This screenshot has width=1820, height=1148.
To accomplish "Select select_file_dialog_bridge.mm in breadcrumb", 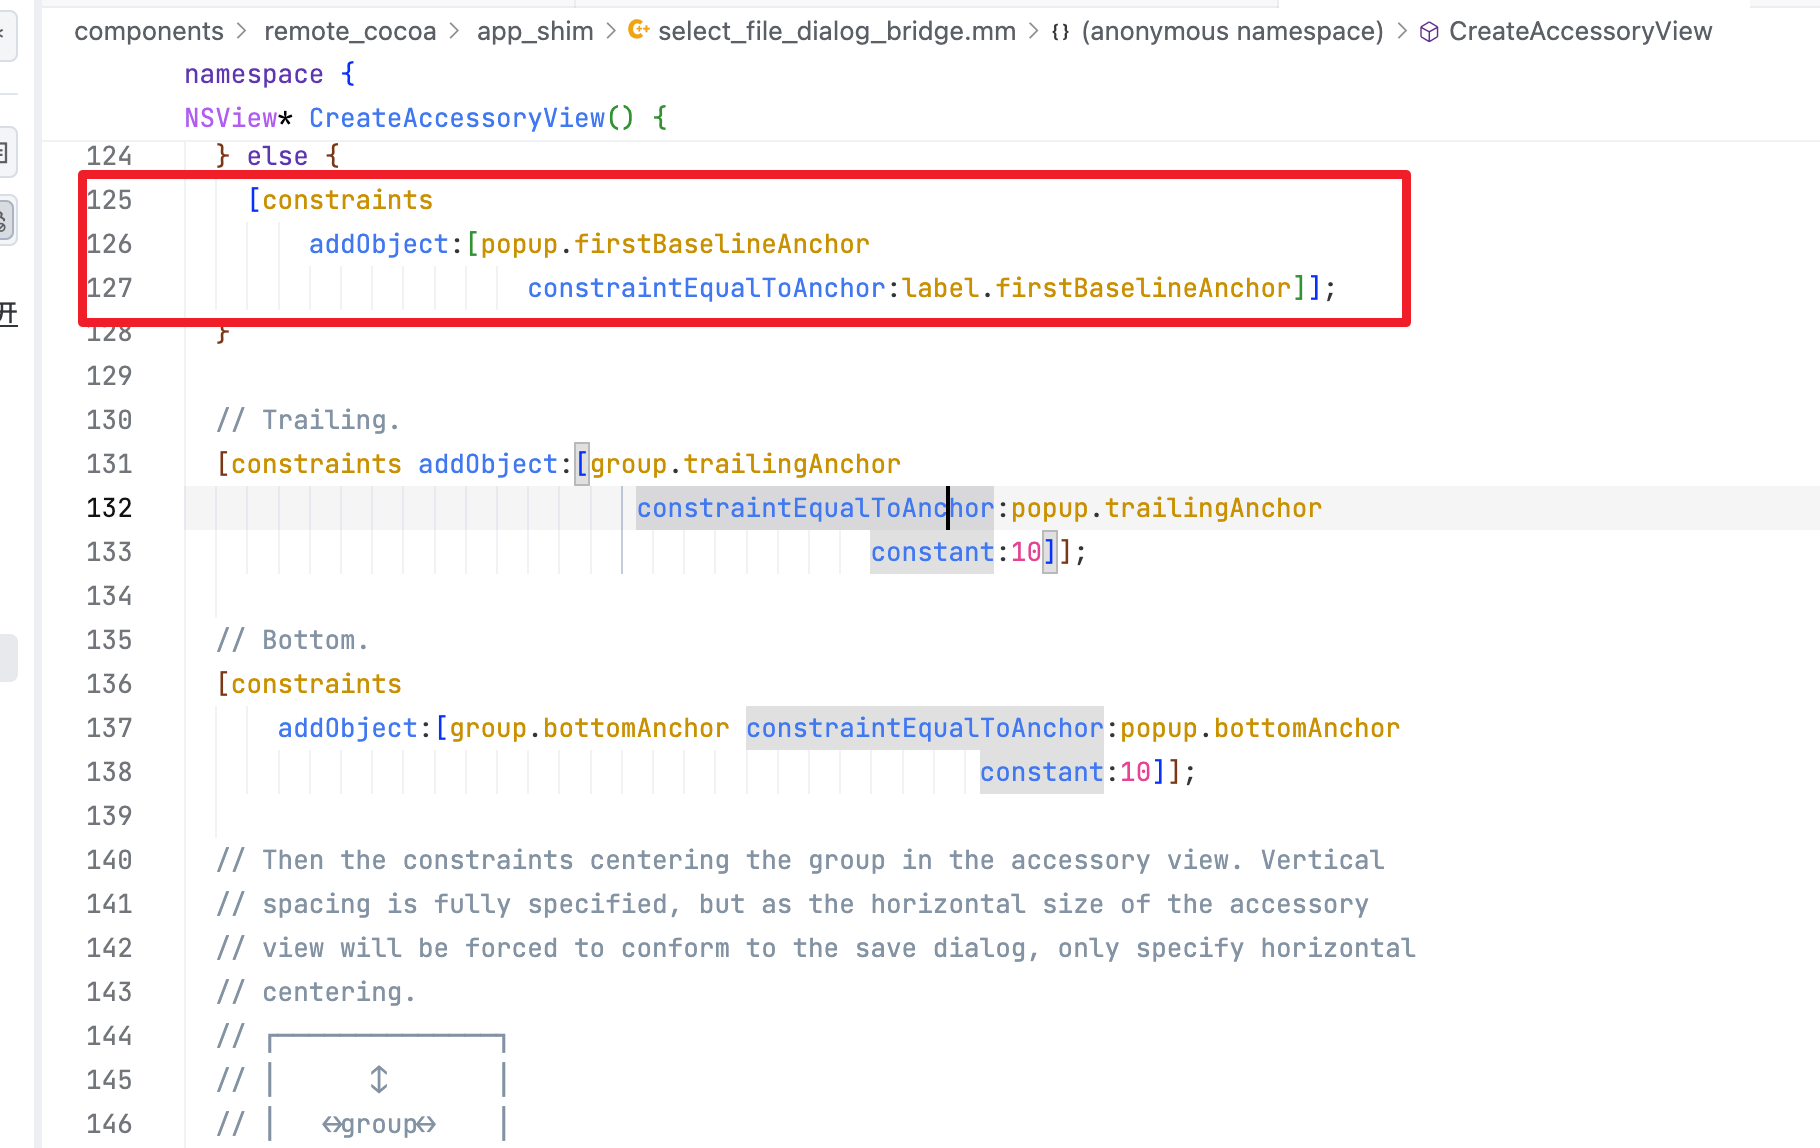I will [x=836, y=32].
